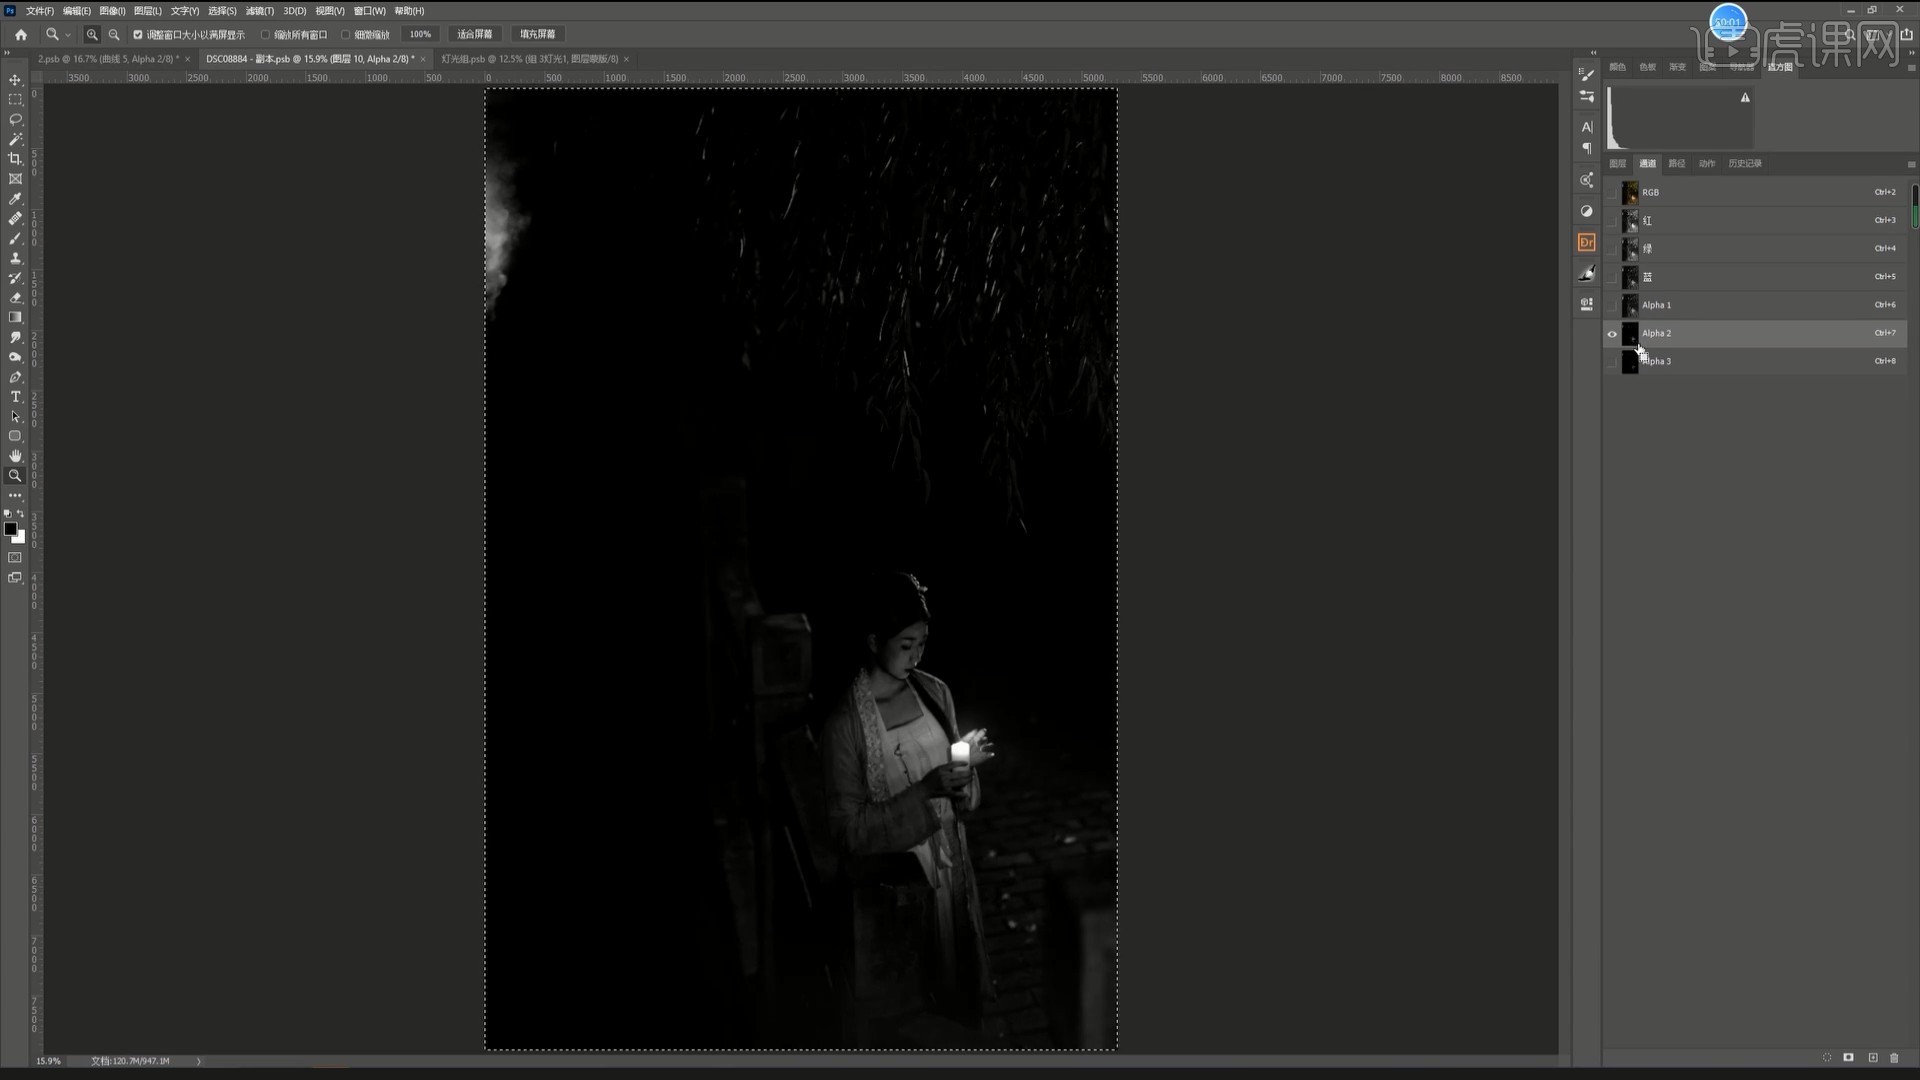The image size is (1920, 1080).
Task: Switch to the 历史记录 tab
Action: pyautogui.click(x=1744, y=163)
